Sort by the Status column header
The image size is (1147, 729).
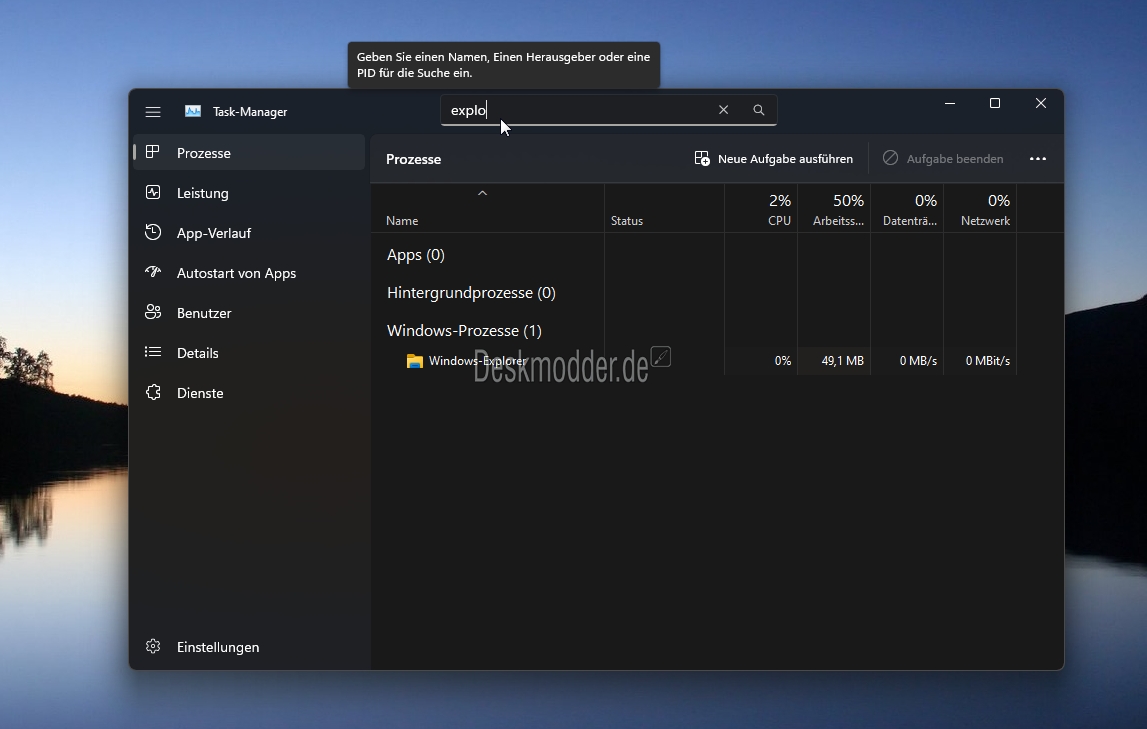click(x=664, y=208)
